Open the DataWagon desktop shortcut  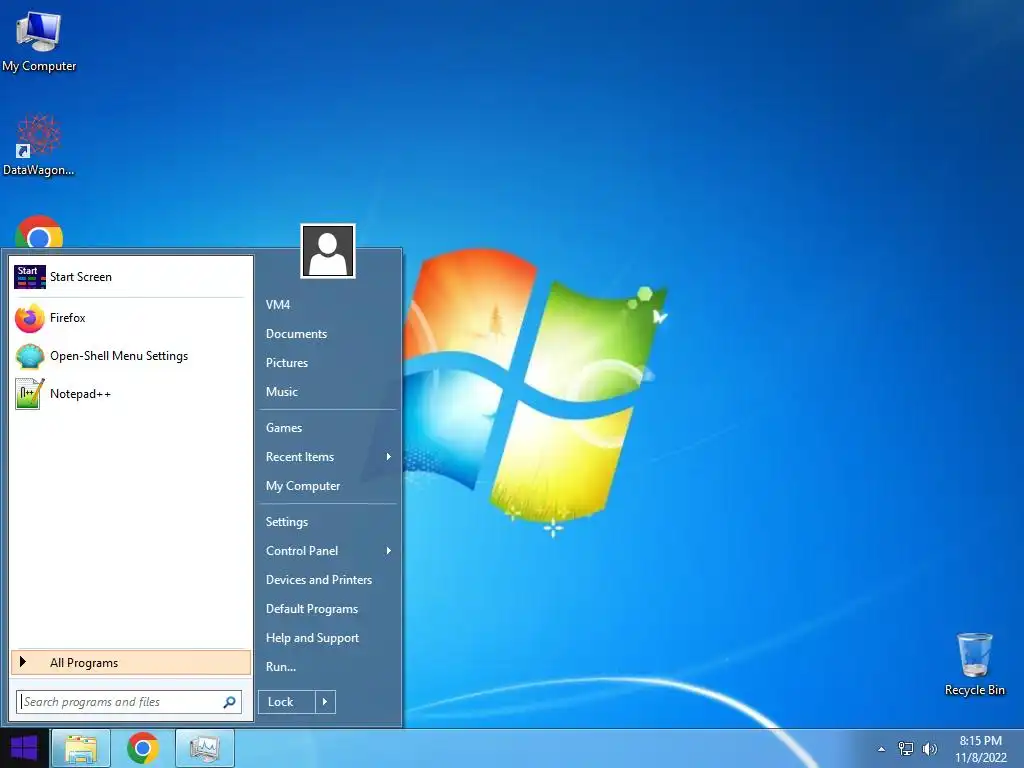39,145
